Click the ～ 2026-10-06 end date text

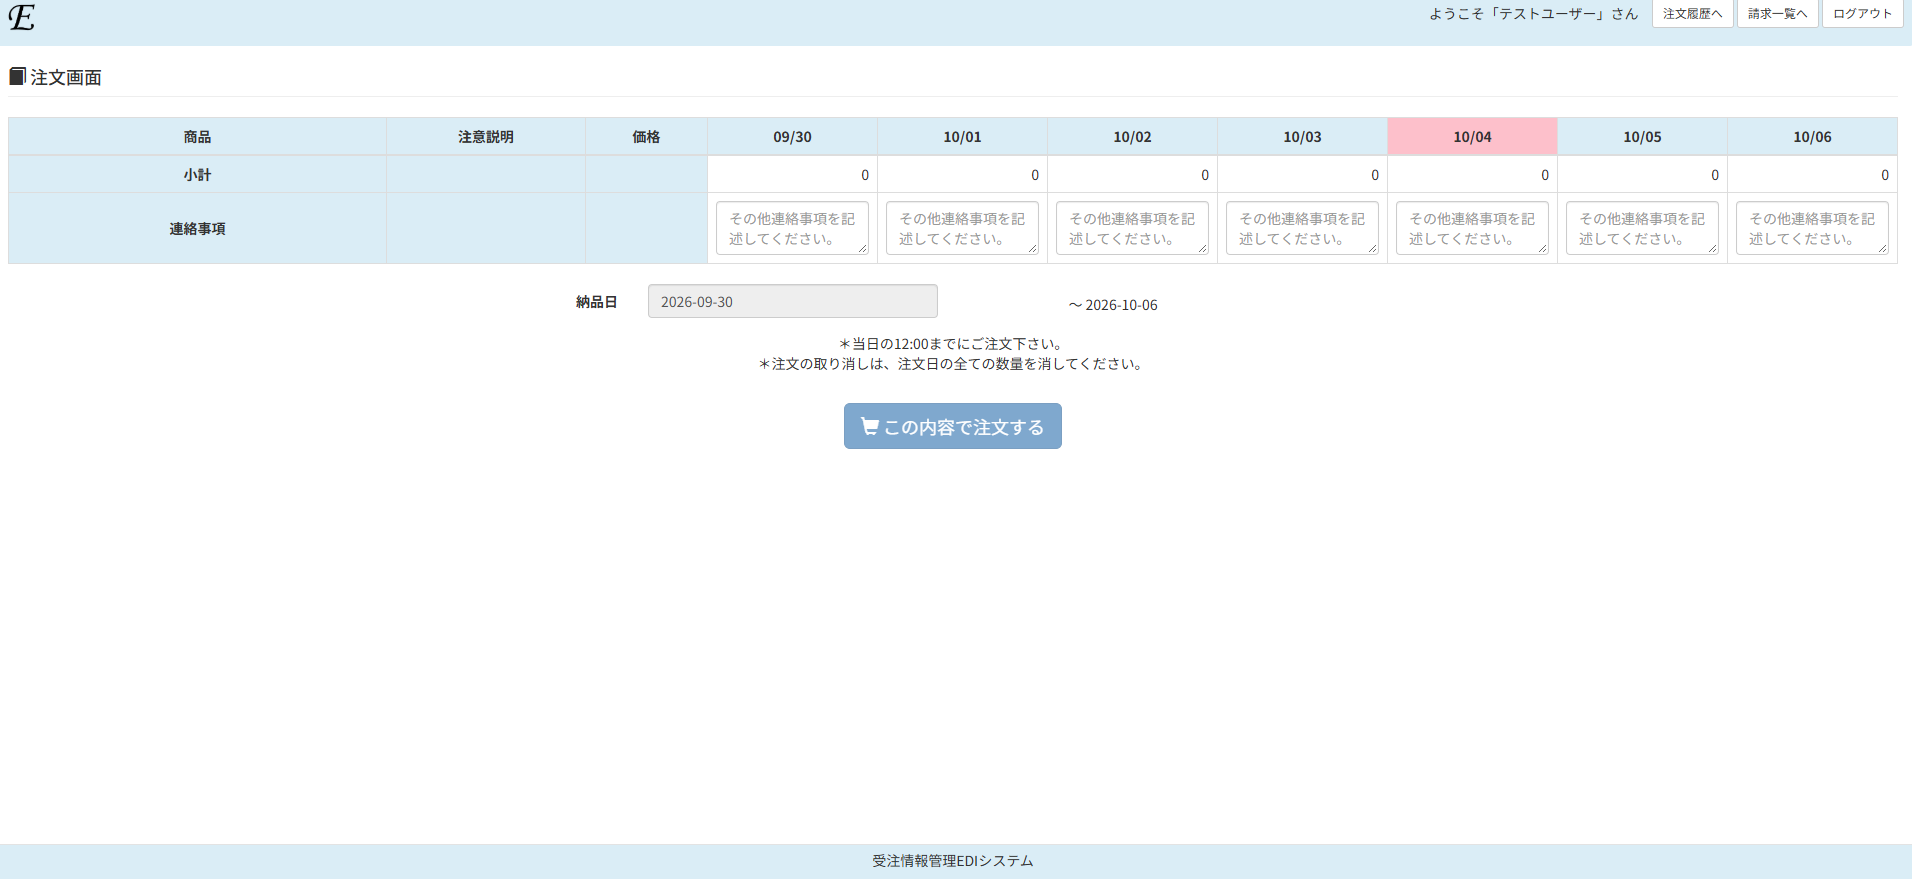(1113, 305)
